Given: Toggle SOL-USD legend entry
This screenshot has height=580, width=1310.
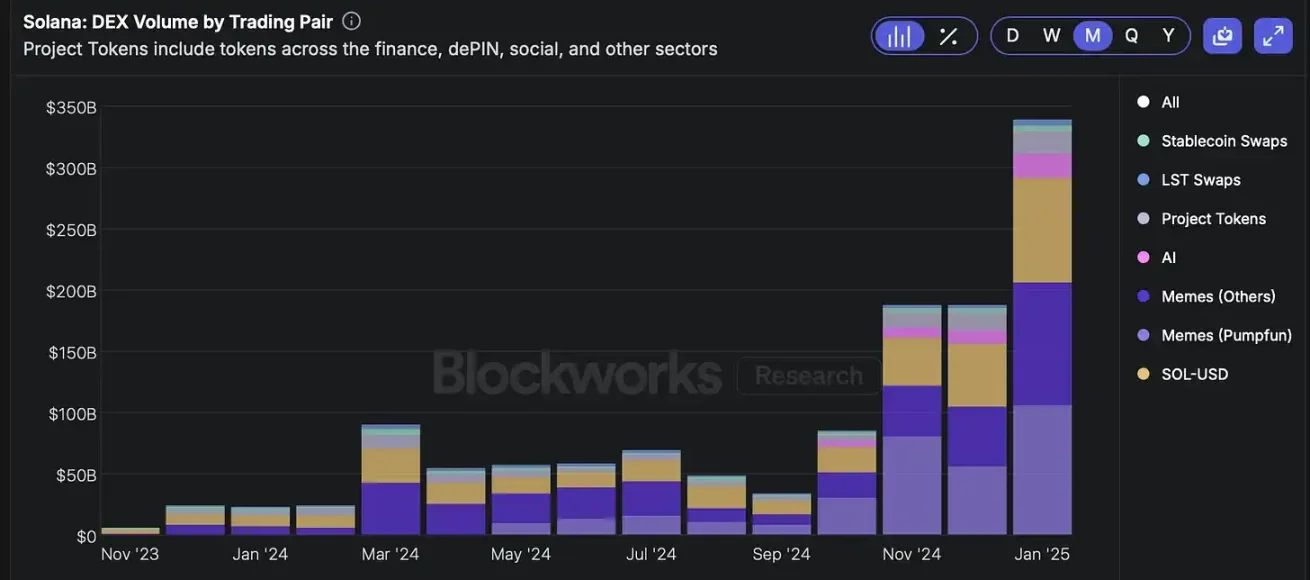Looking at the screenshot, I should tap(1194, 374).
